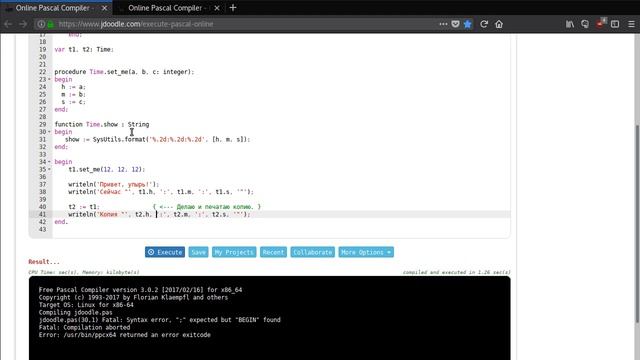Click line 31 with SysUtils.format call

158,140
